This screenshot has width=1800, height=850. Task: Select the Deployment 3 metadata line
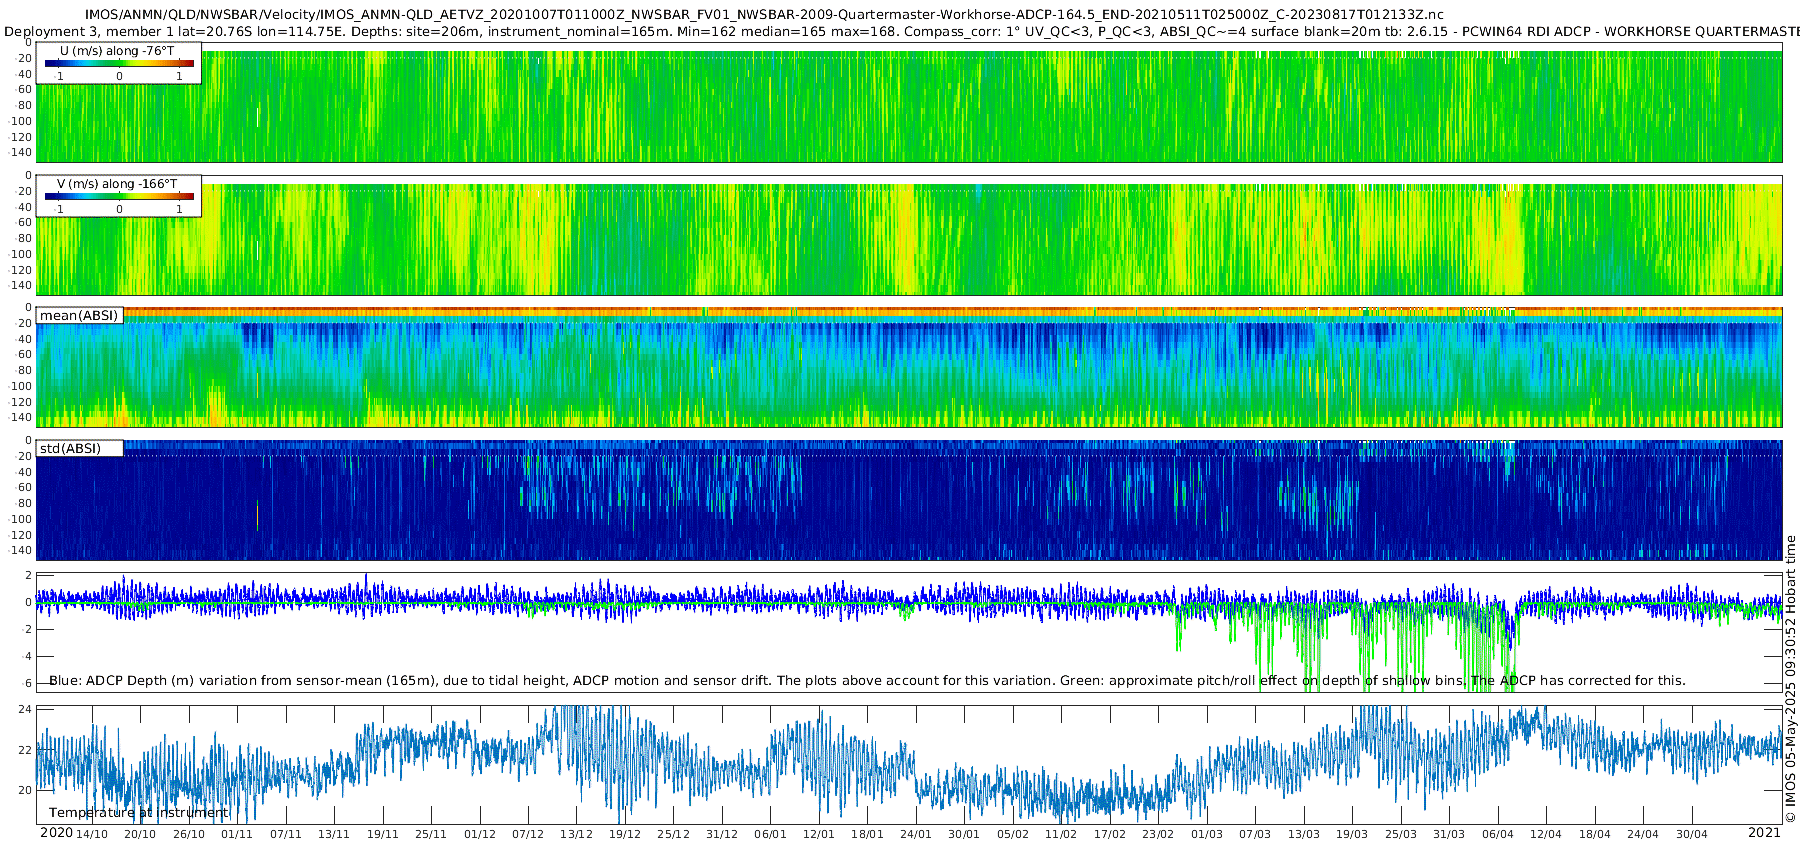[902, 31]
